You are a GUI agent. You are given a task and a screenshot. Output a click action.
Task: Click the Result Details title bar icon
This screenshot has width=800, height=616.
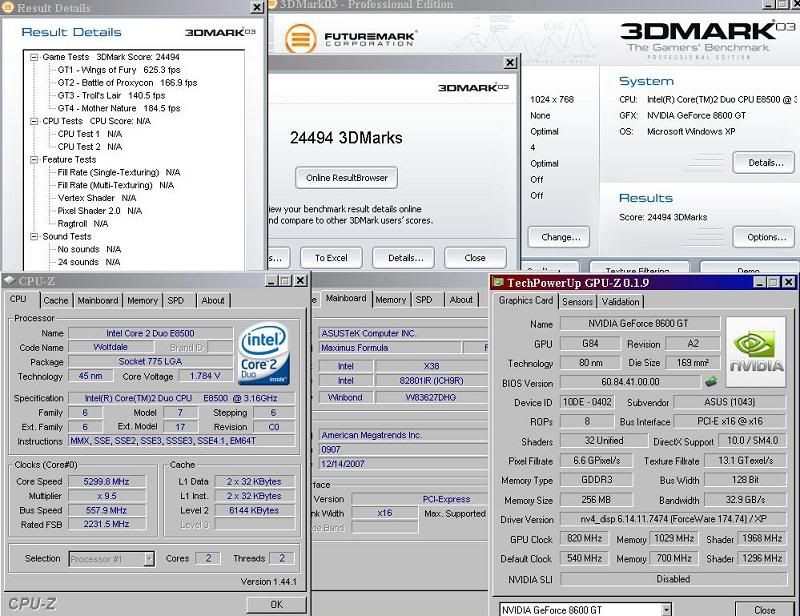click(8, 7)
